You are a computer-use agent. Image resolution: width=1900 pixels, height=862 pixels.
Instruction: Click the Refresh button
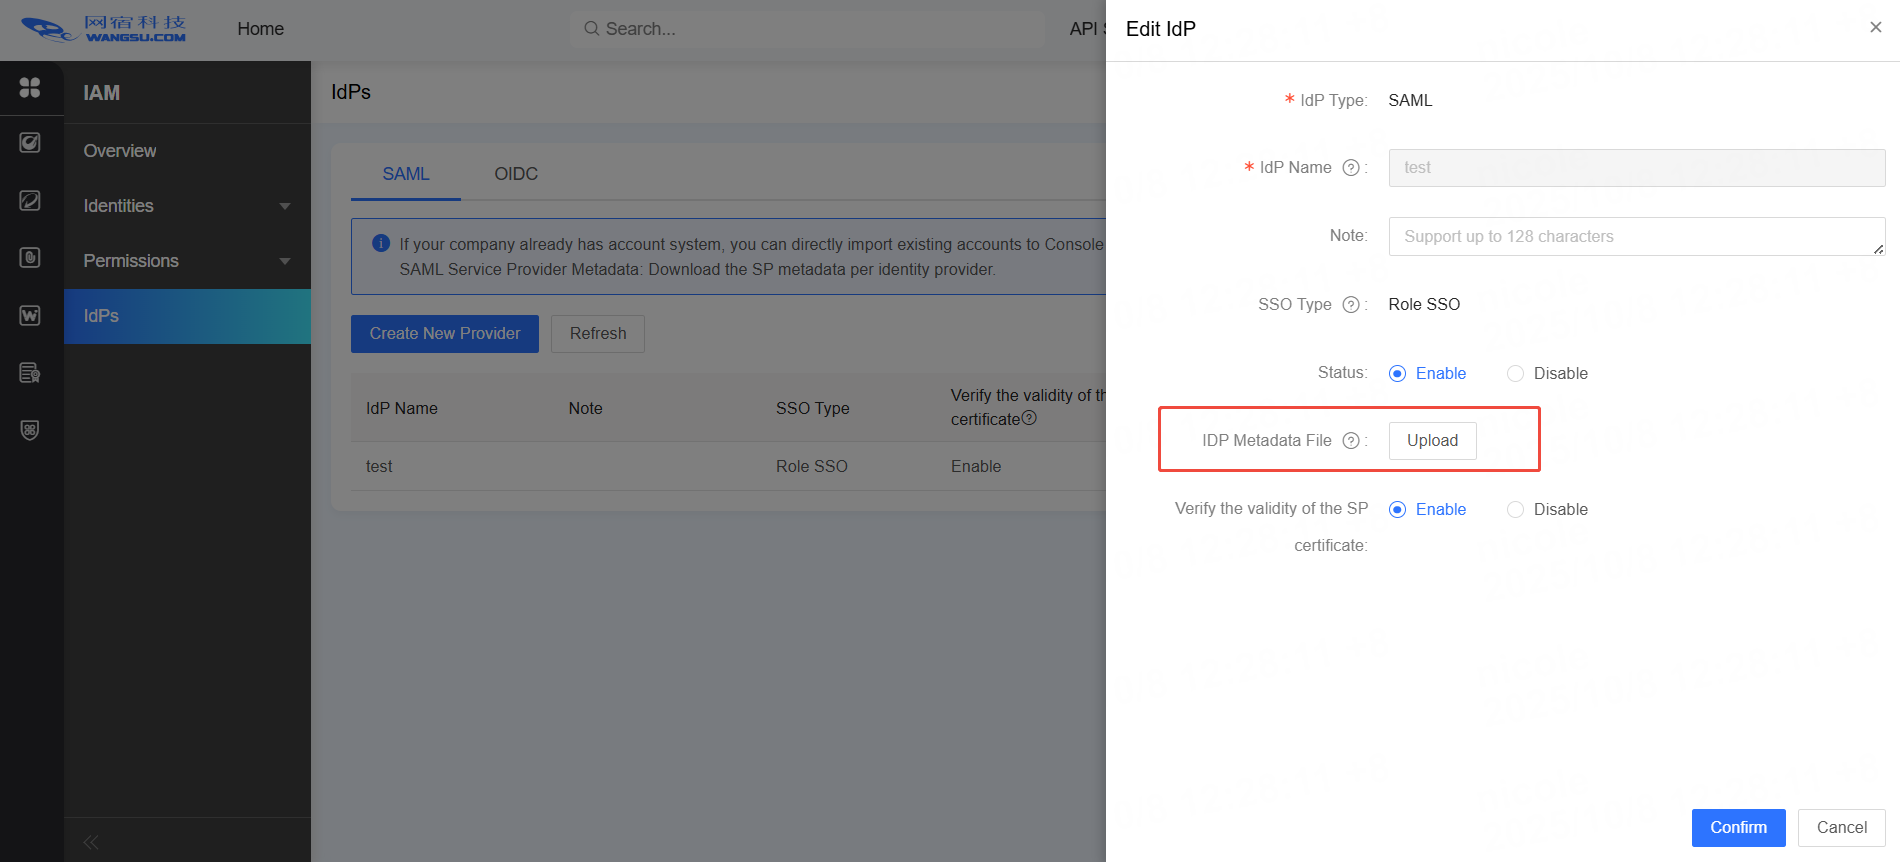(x=598, y=334)
